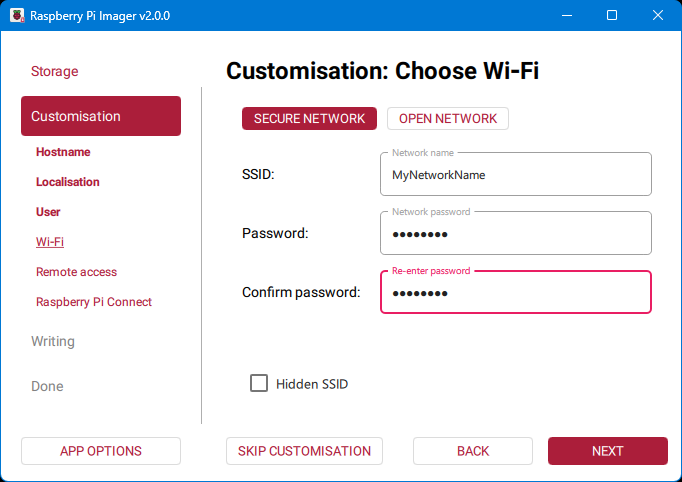The height and width of the screenshot is (482, 682).
Task: Switch to Open Network mode
Action: pos(447,118)
